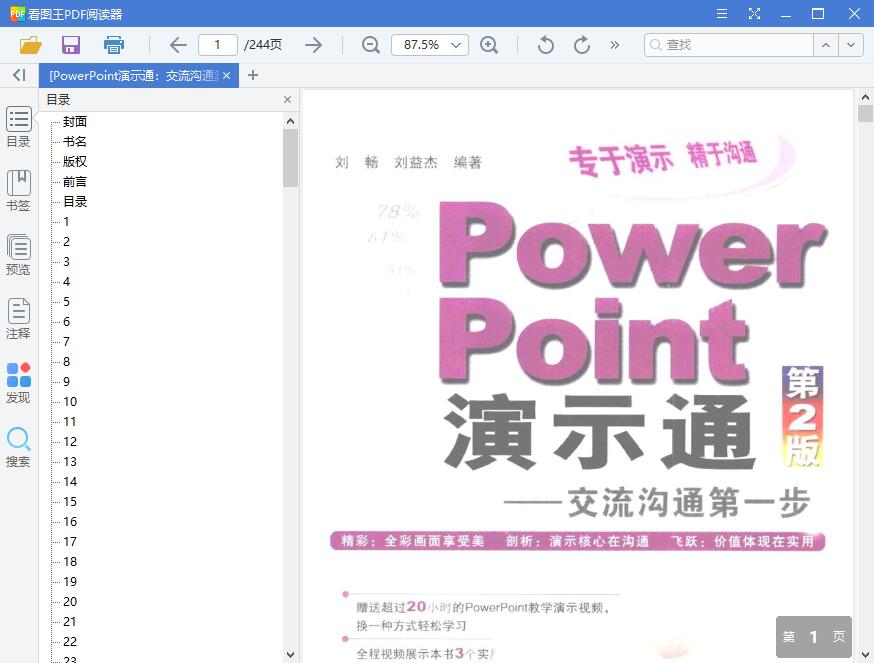
Task: Rotate page counterclockwise
Action: coord(546,45)
